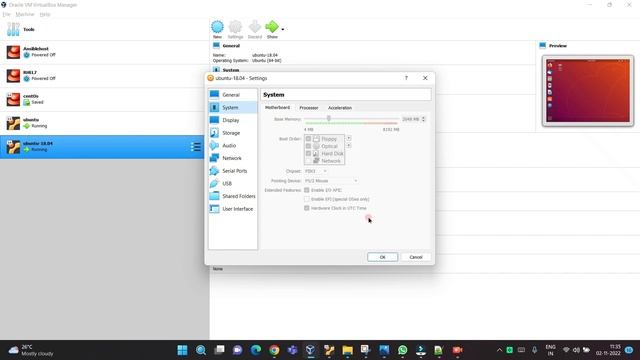Switch to the Acceleration tab
Image resolution: width=640 pixels, height=360 pixels.
coord(340,108)
